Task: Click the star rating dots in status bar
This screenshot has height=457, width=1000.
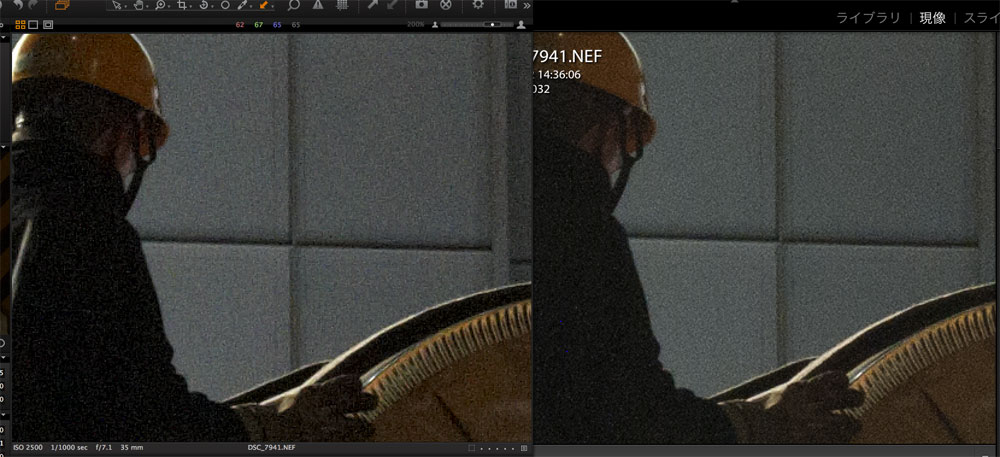Action: (x=497, y=449)
